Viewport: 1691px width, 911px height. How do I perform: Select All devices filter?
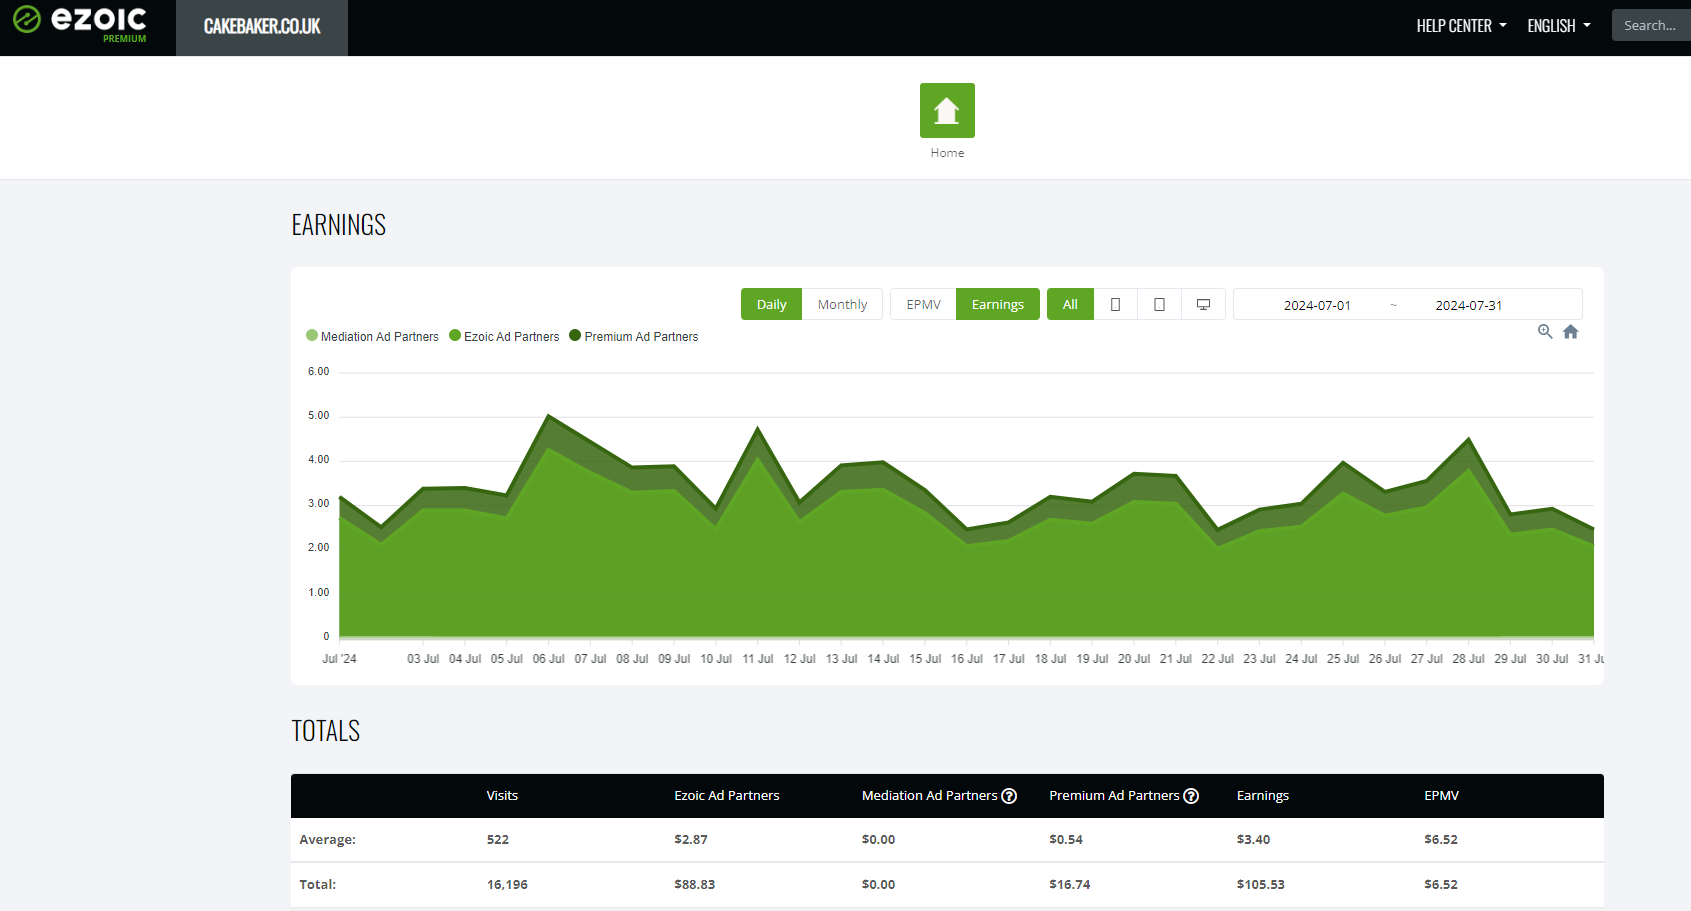[1070, 304]
